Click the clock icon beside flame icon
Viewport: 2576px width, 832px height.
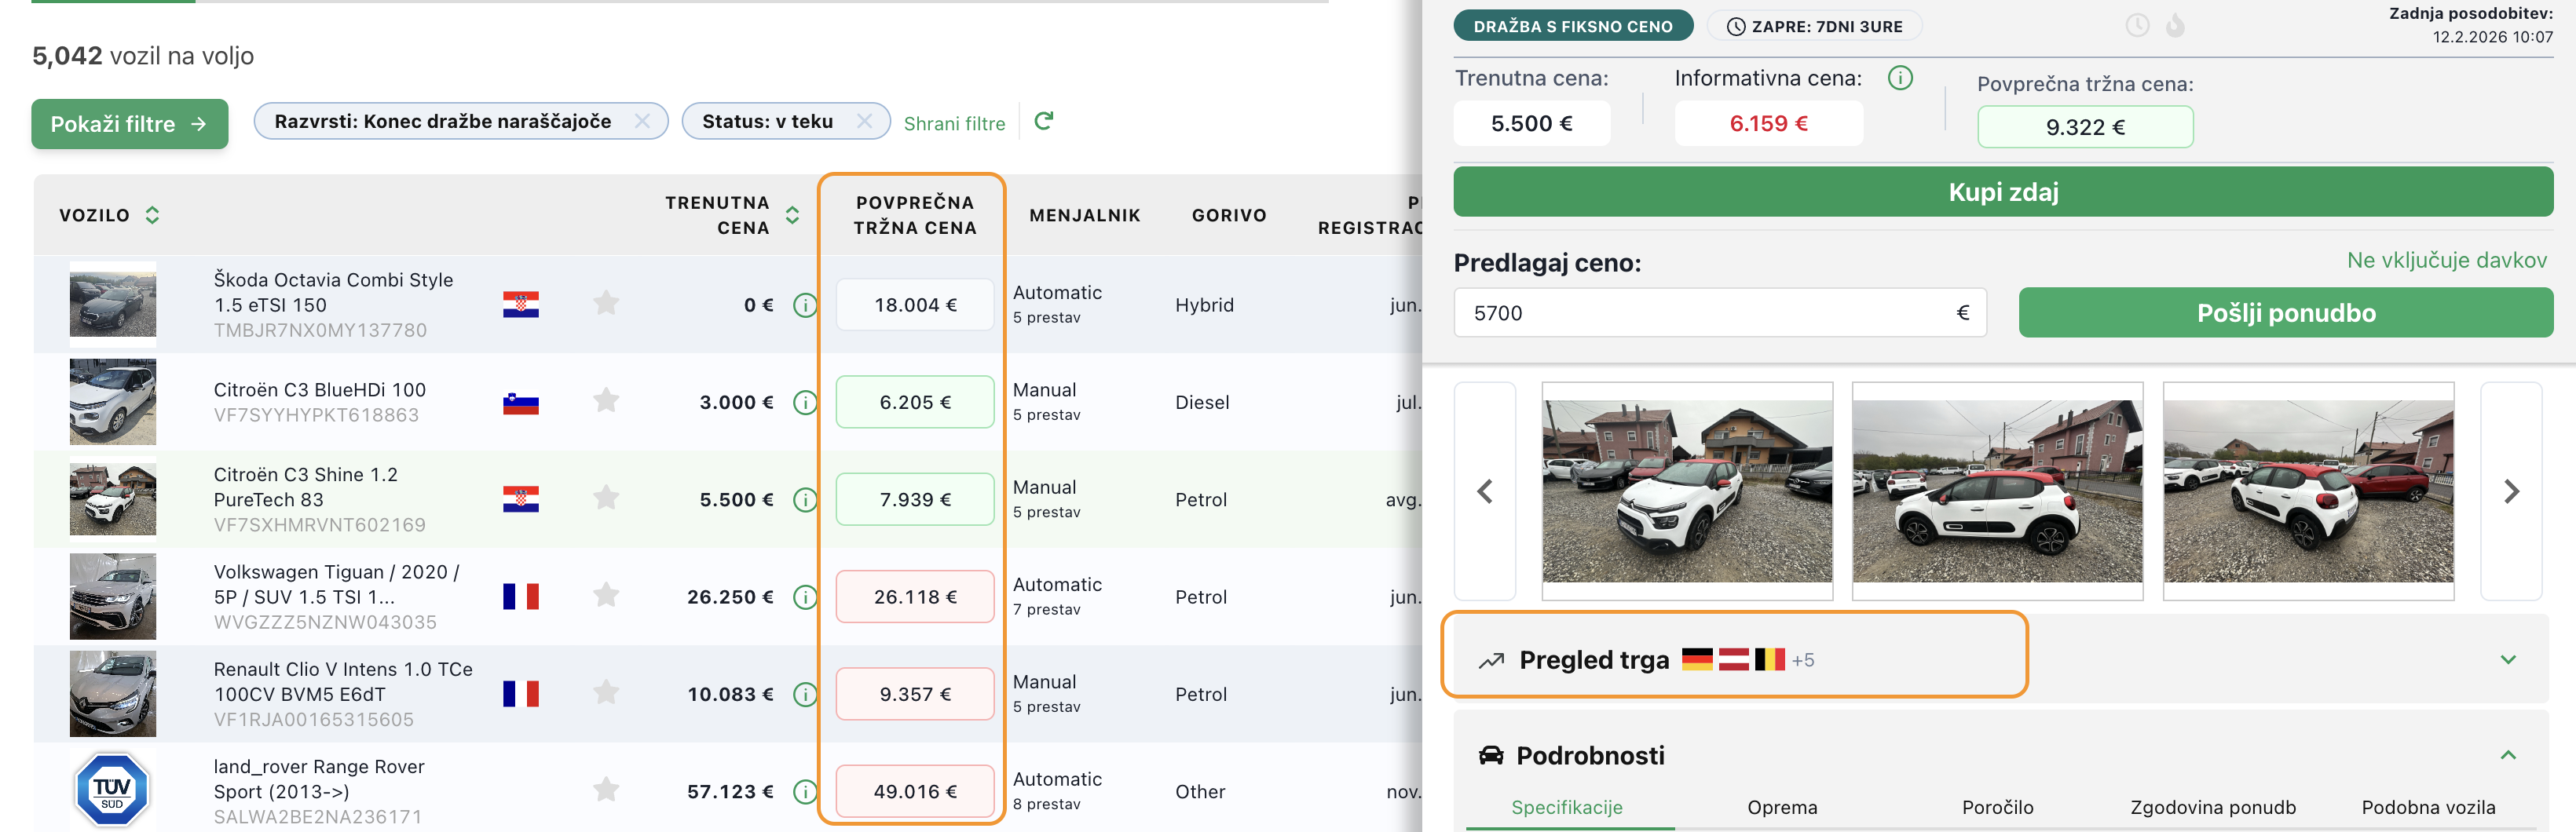(x=2137, y=26)
